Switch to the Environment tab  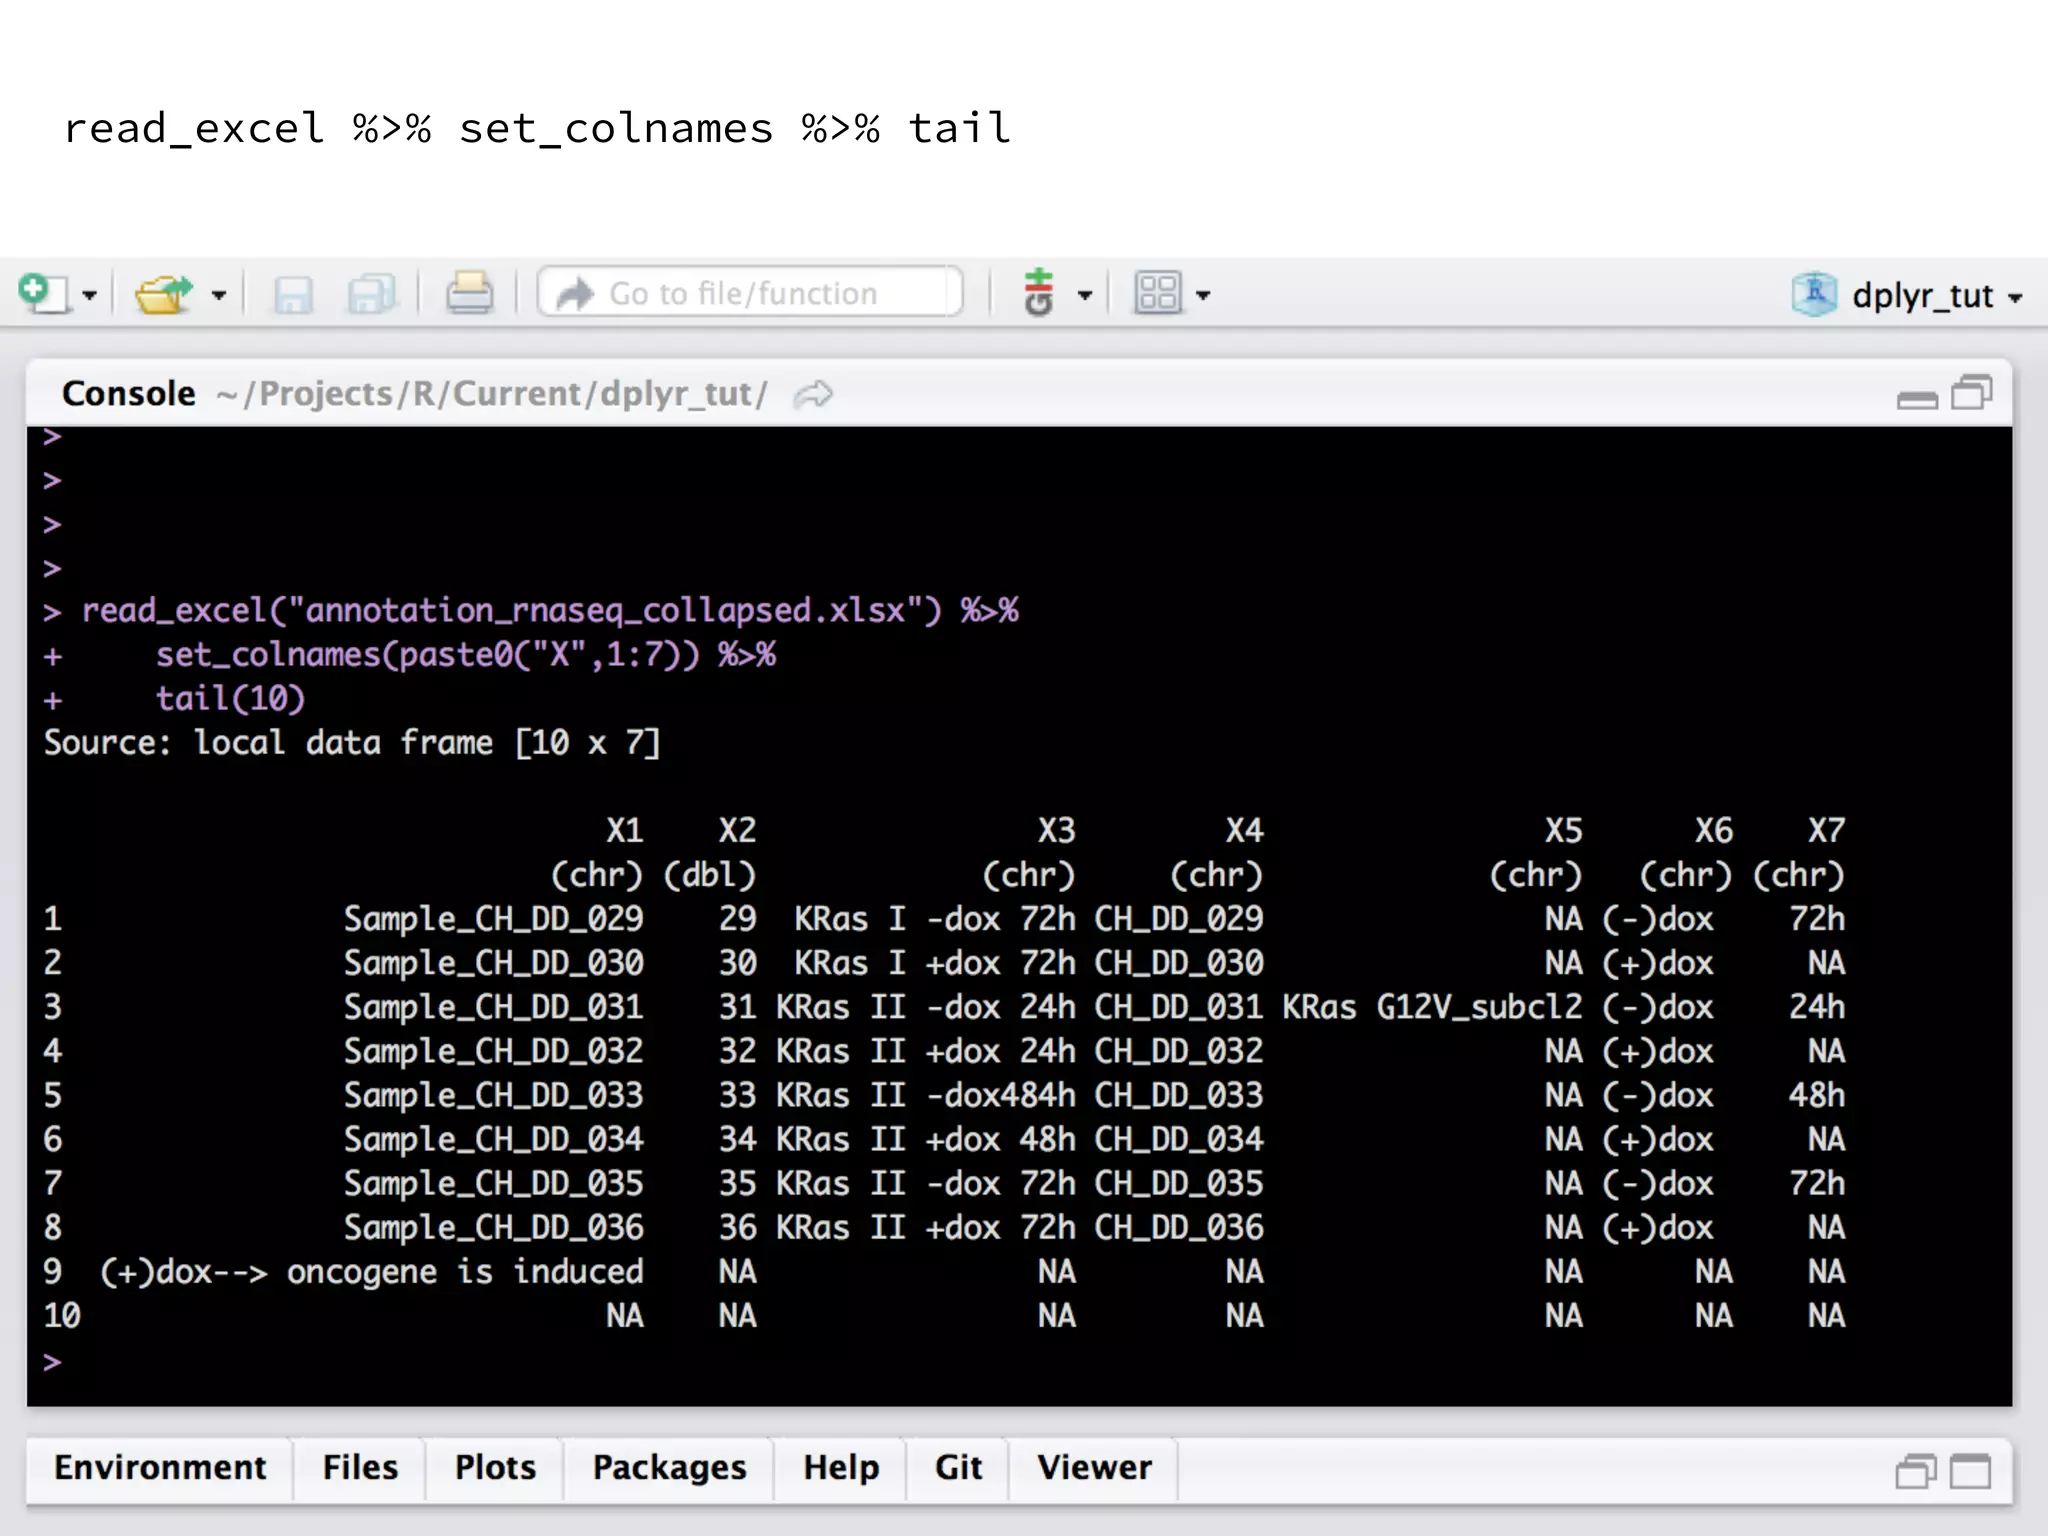click(160, 1467)
